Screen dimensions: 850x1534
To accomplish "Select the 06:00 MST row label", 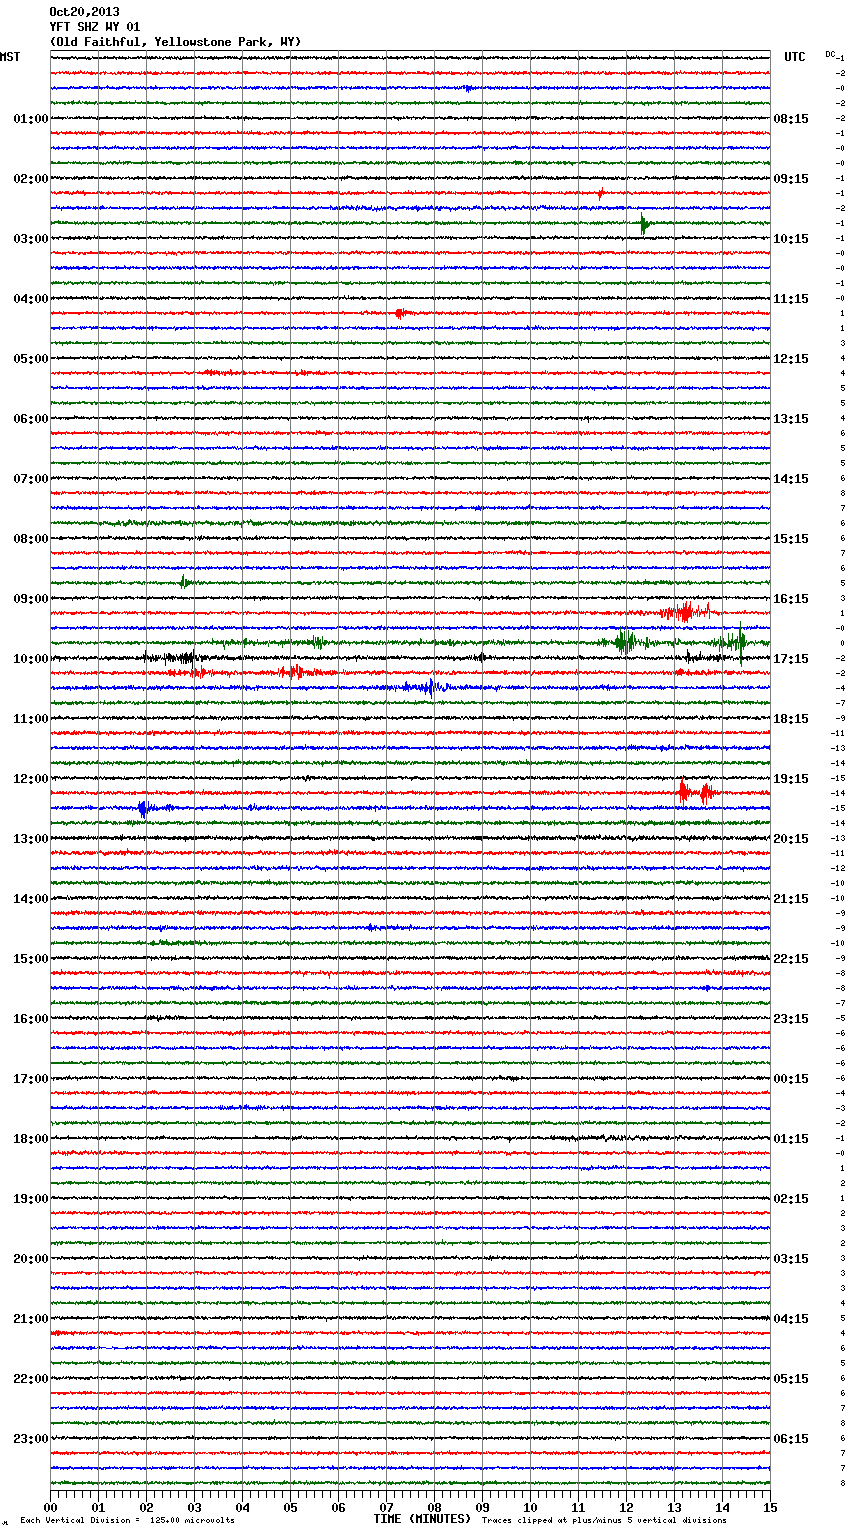I will [x=30, y=419].
